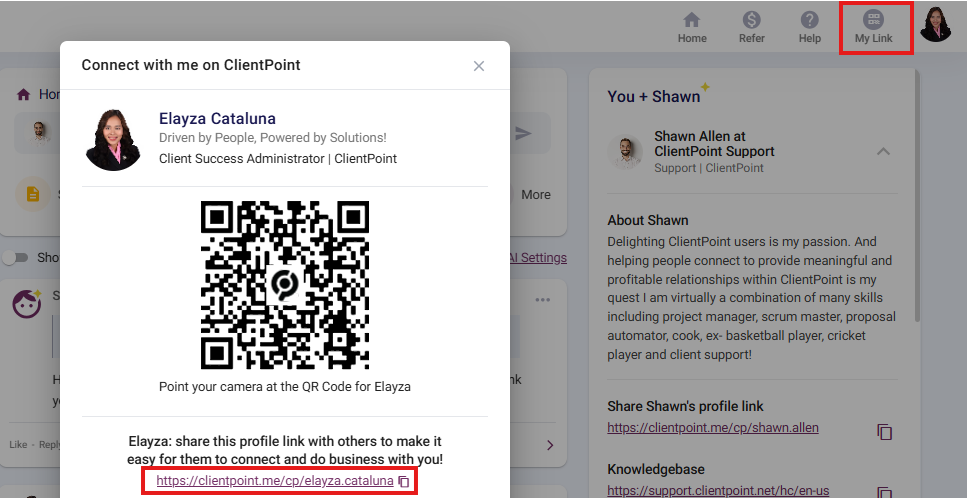This screenshot has width=967, height=498.
Task: Copy Shawn's profile link icon
Action: coord(884,431)
